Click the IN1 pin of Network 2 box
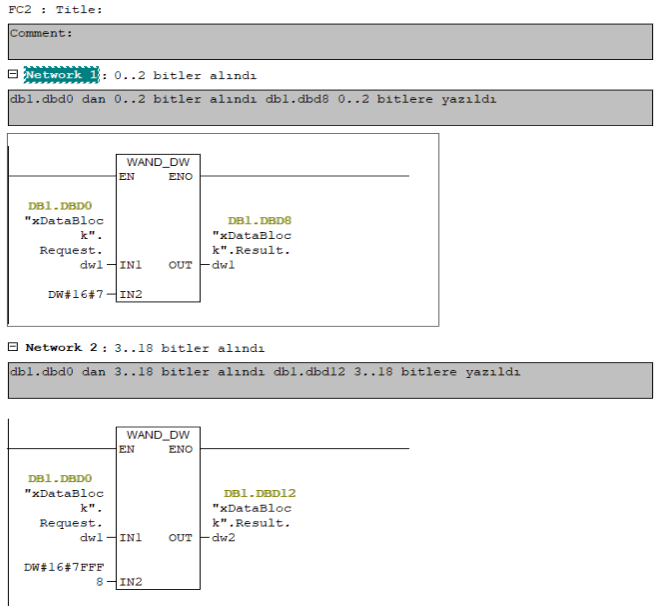This screenshot has width=657, height=606. coord(131,537)
